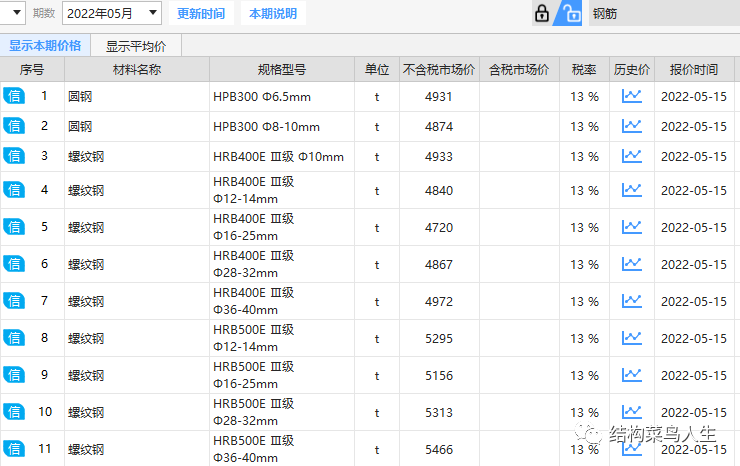Click the 规格型号 column header
Viewport: 740px width, 466px height.
282,70
